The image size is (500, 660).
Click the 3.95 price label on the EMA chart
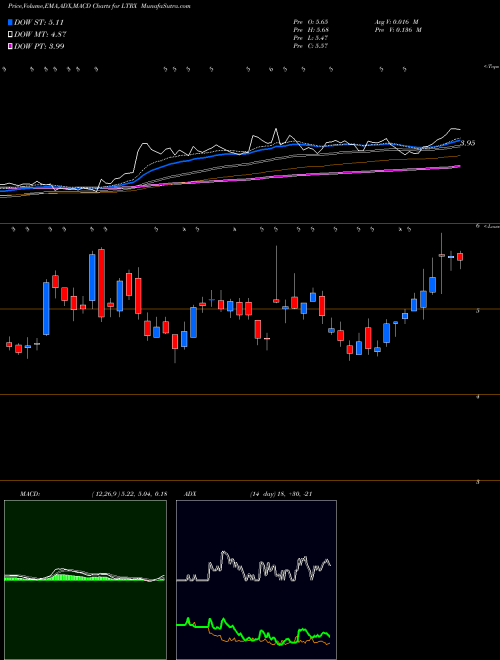(x=468, y=143)
